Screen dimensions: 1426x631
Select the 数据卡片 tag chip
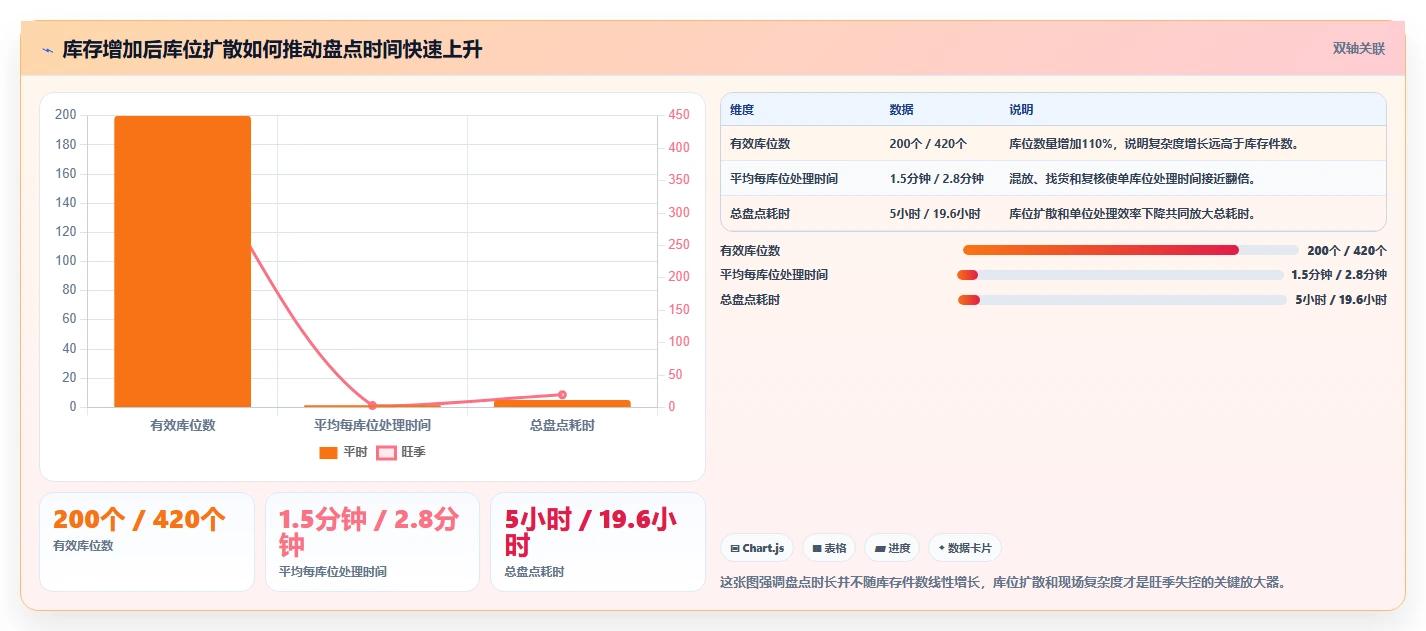pos(965,548)
